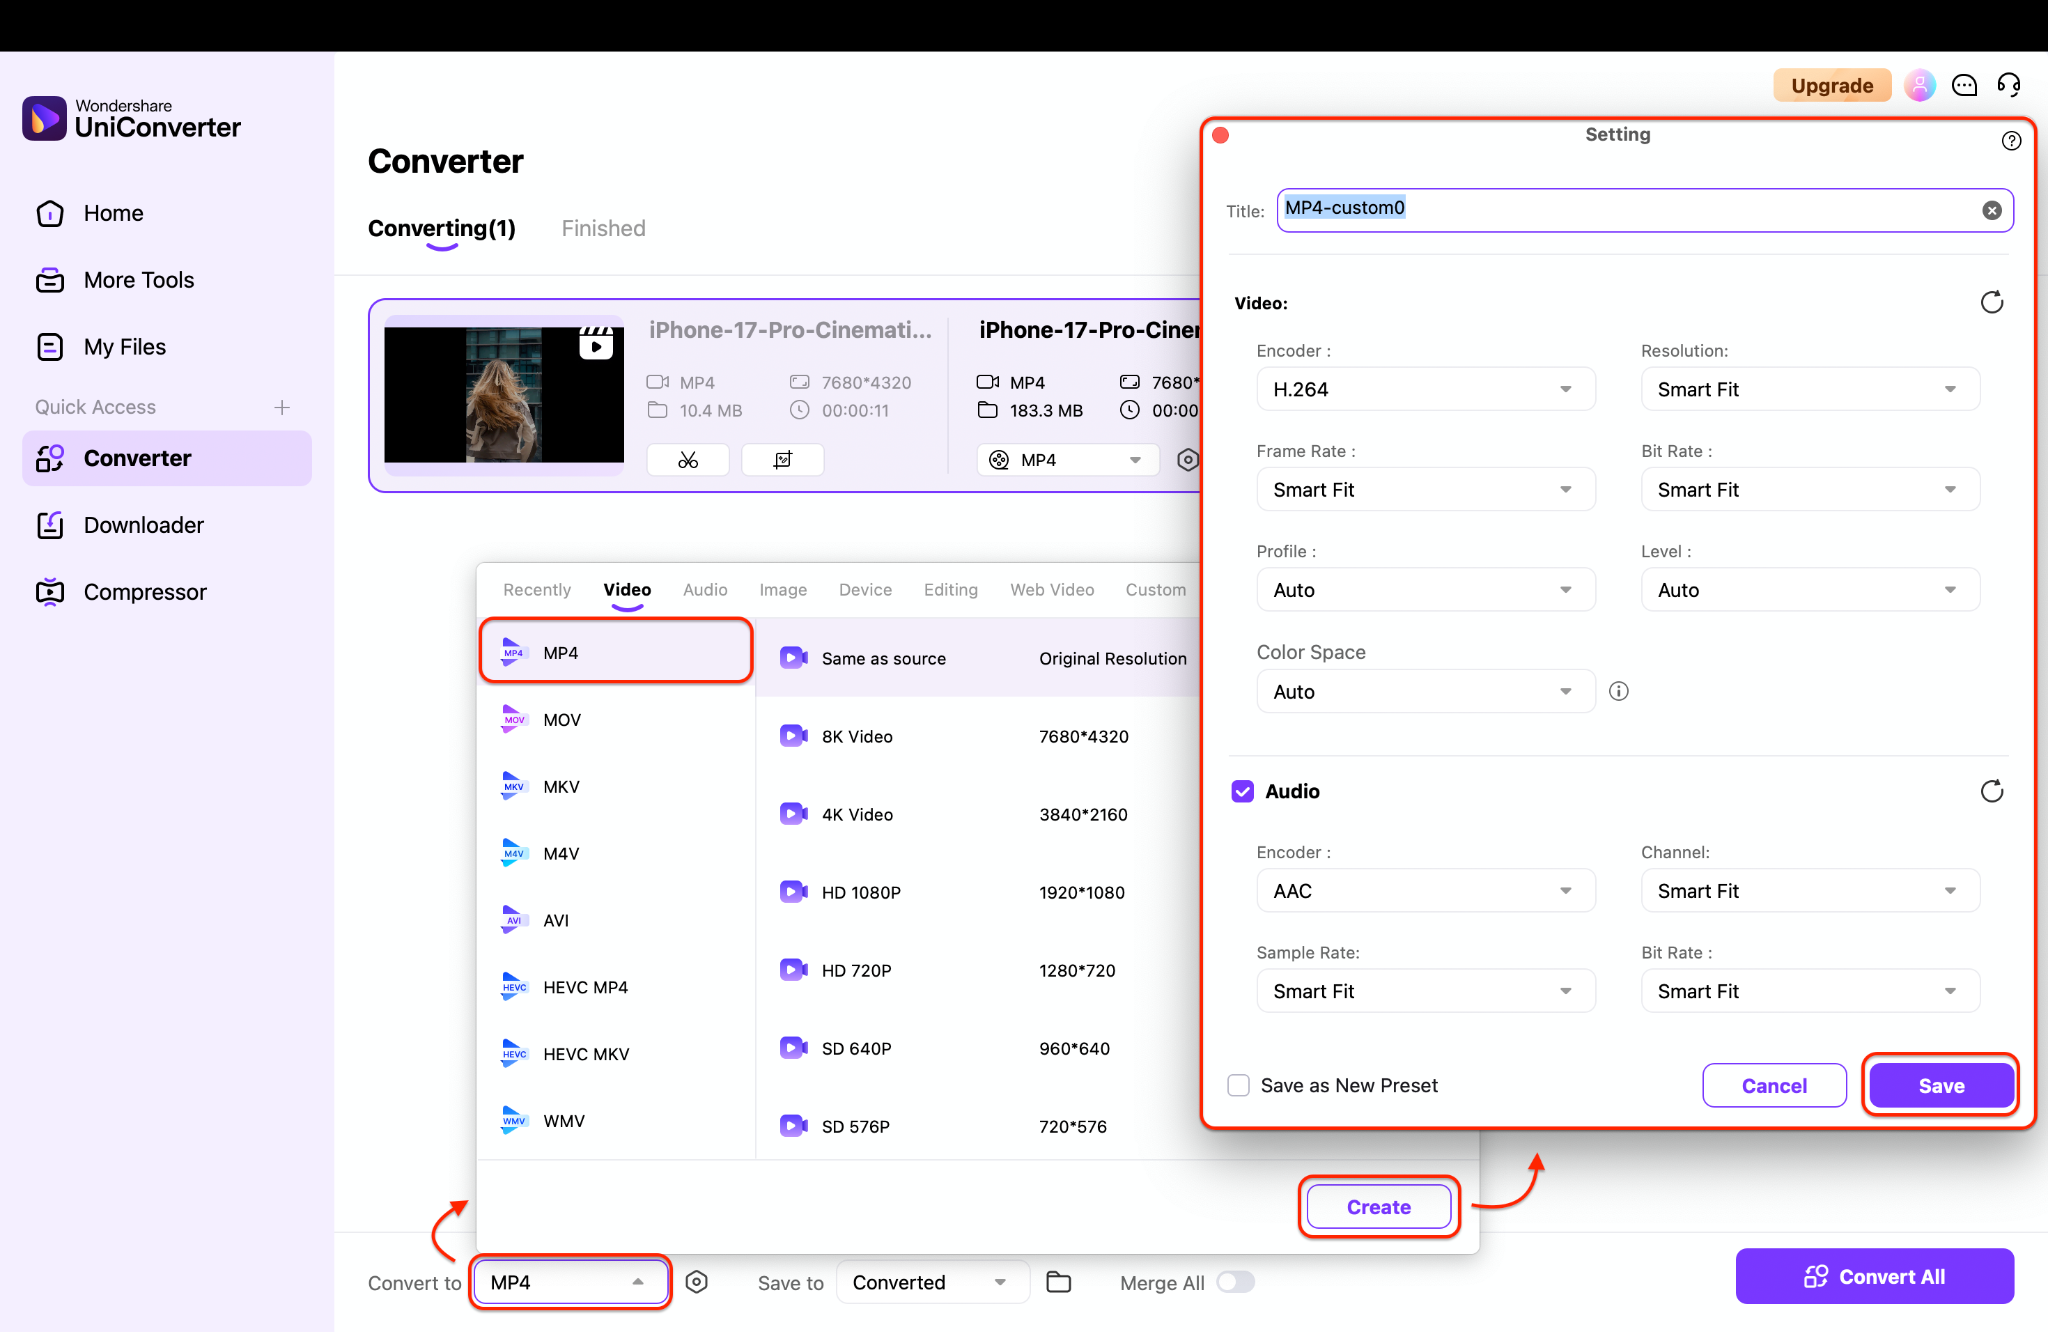Select the MOV format
The height and width of the screenshot is (1332, 2048).
(x=616, y=720)
